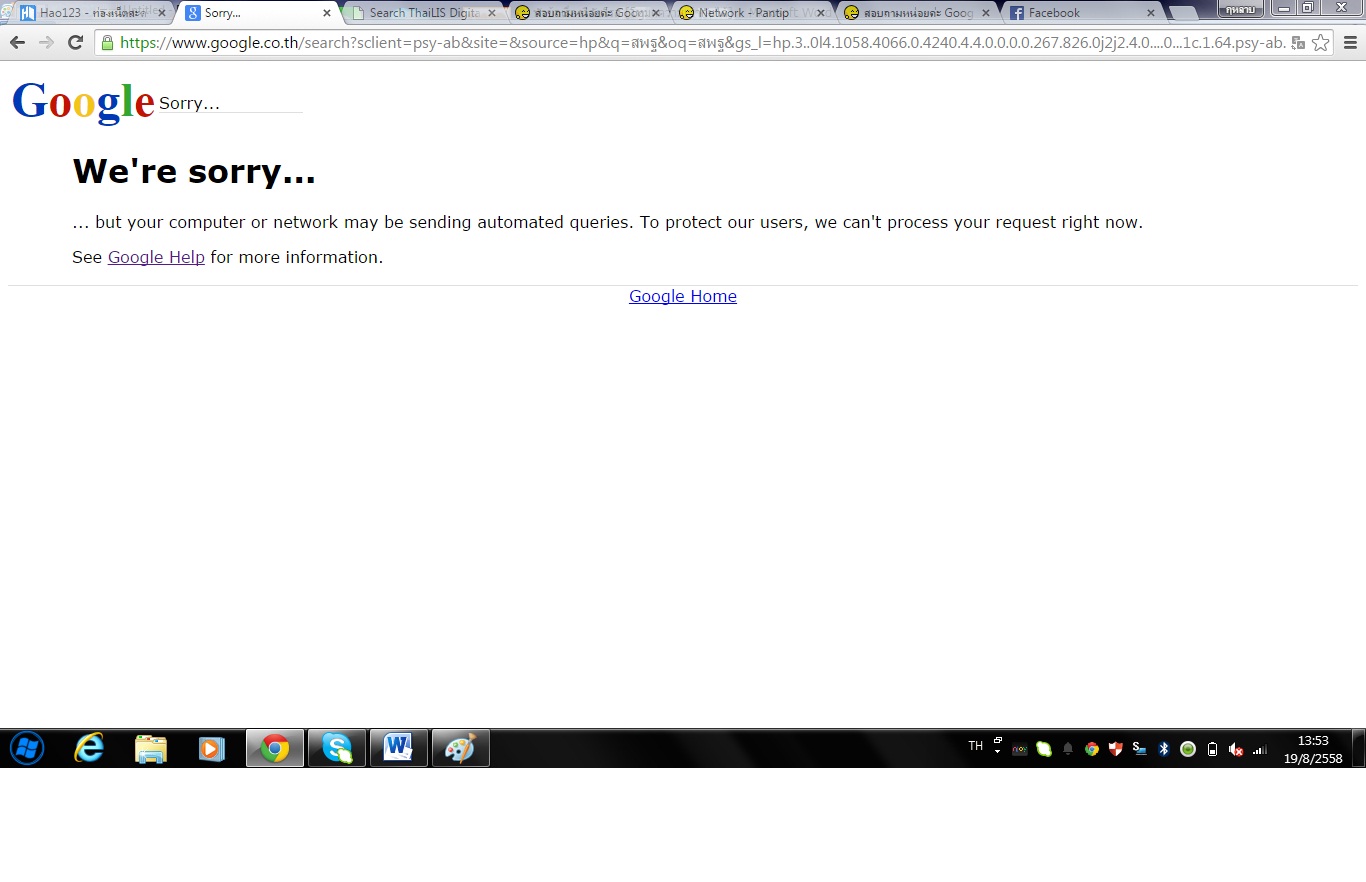Open Windows Explorer folder icon in taskbar
This screenshot has width=1366, height=882.
(151, 748)
